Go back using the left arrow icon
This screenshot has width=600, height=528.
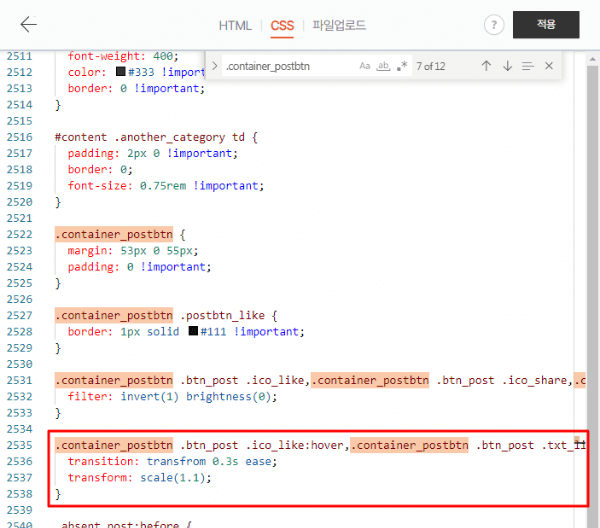[28, 24]
